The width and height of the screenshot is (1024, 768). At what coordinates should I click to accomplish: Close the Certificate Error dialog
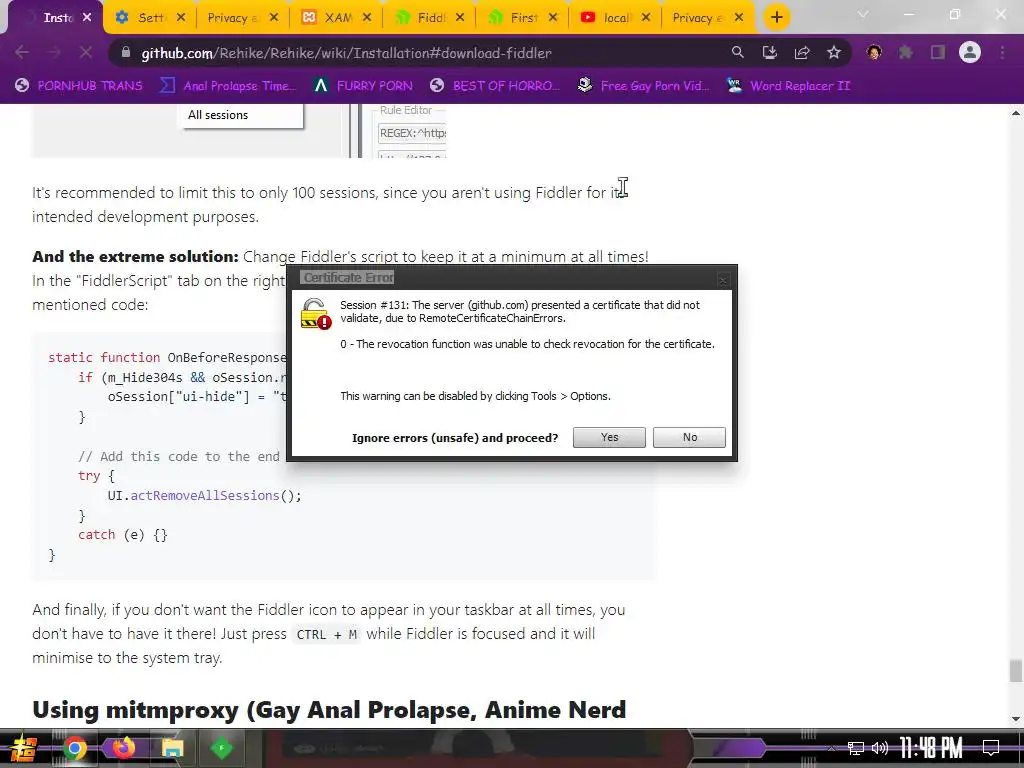(723, 280)
